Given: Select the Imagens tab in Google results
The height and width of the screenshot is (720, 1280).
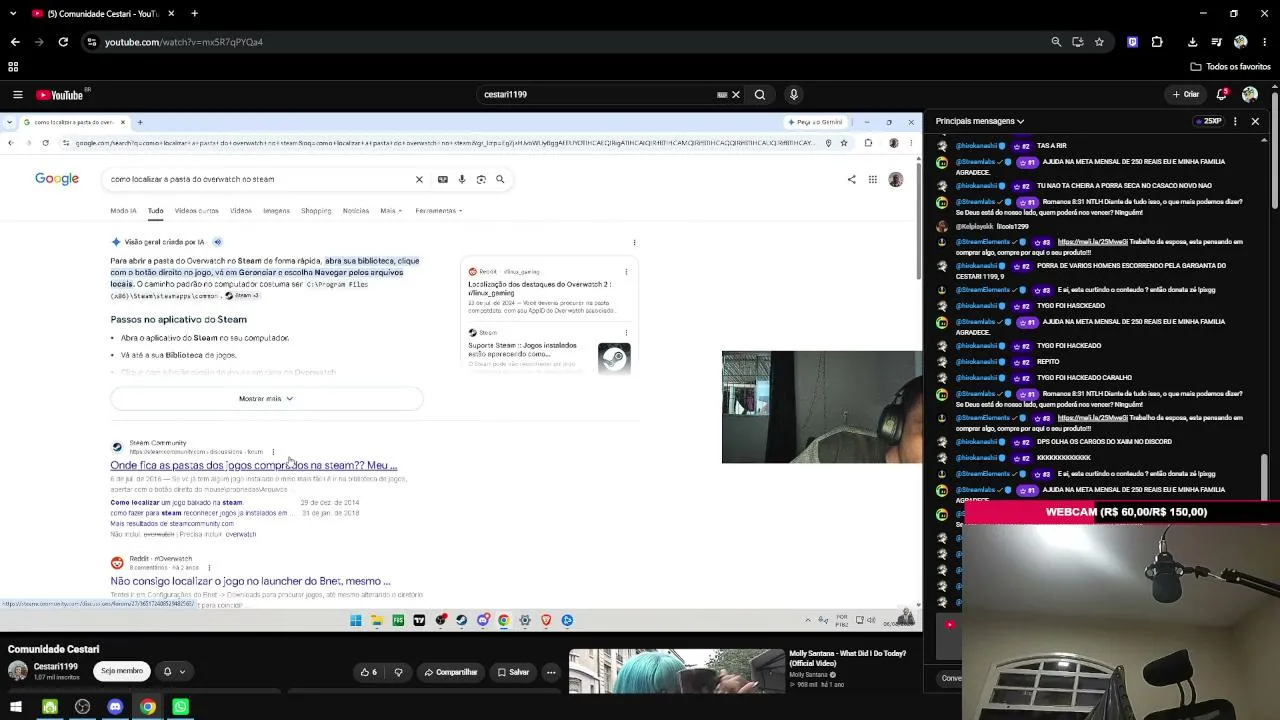Looking at the screenshot, I should click(276, 211).
